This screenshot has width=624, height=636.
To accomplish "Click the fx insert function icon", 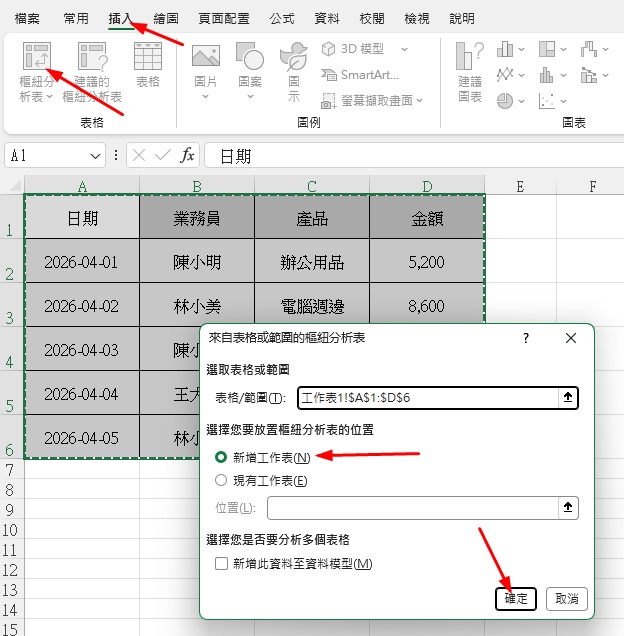I will (x=187, y=155).
